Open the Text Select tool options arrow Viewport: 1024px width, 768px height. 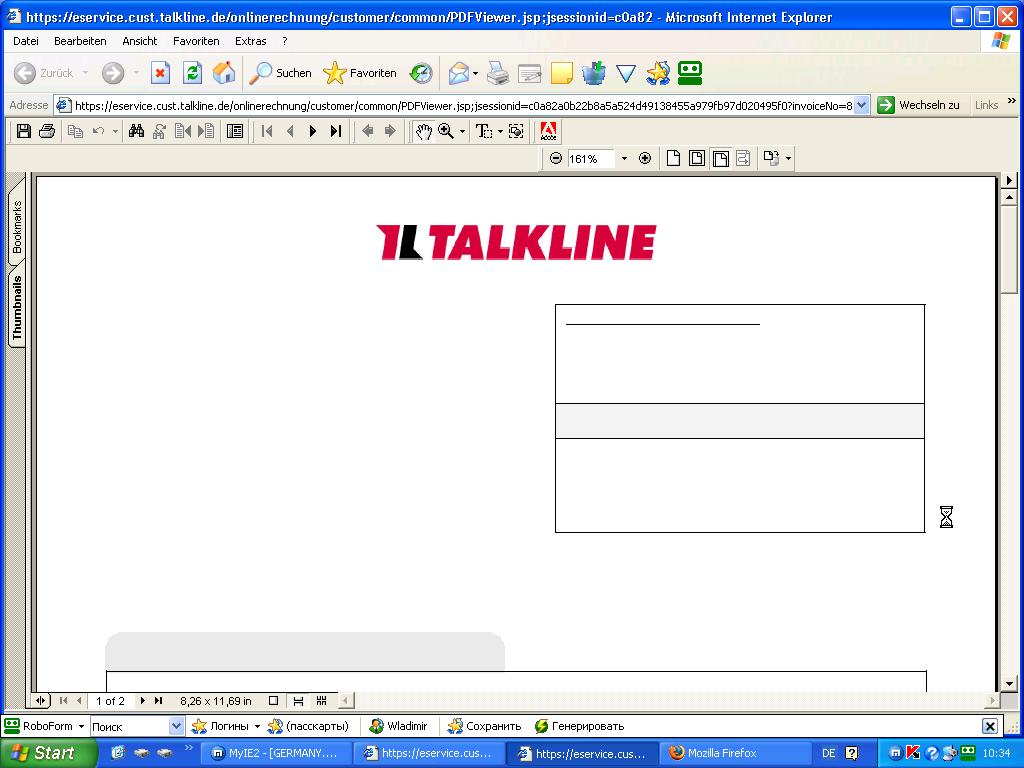pyautogui.click(x=500, y=131)
